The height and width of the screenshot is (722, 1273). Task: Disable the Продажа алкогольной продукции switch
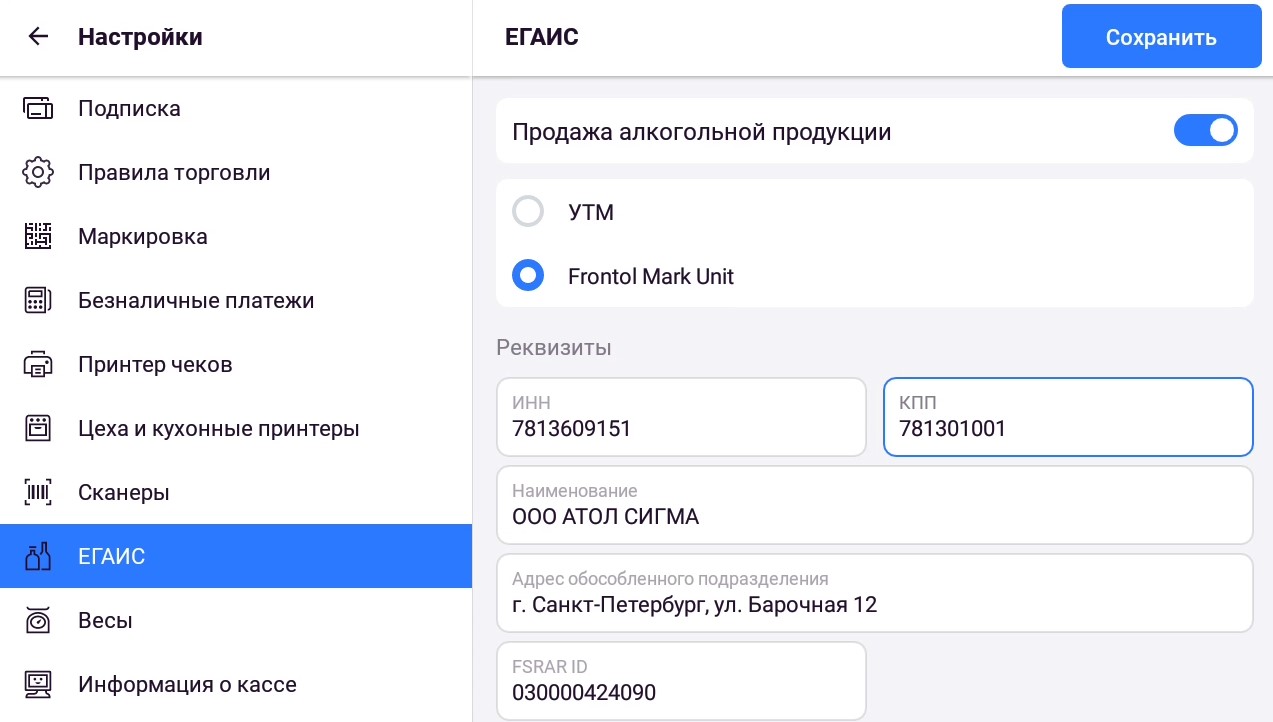1206,131
